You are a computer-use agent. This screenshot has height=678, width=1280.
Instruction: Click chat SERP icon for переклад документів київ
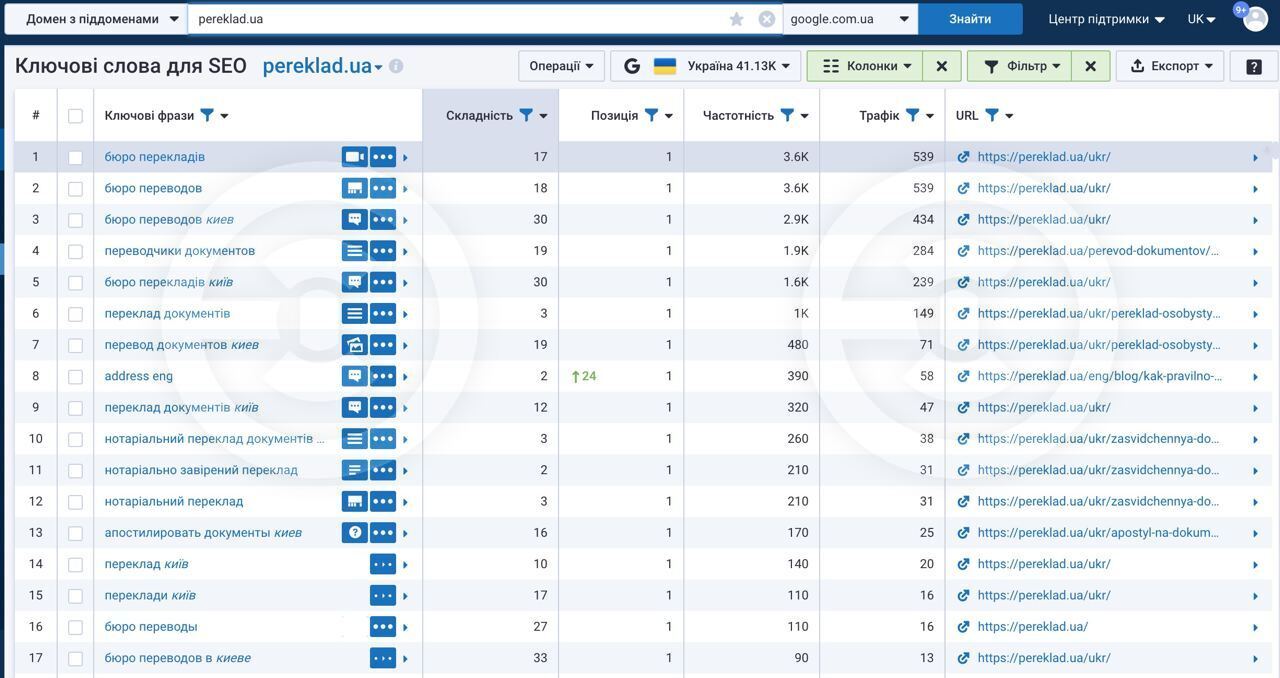pos(354,407)
